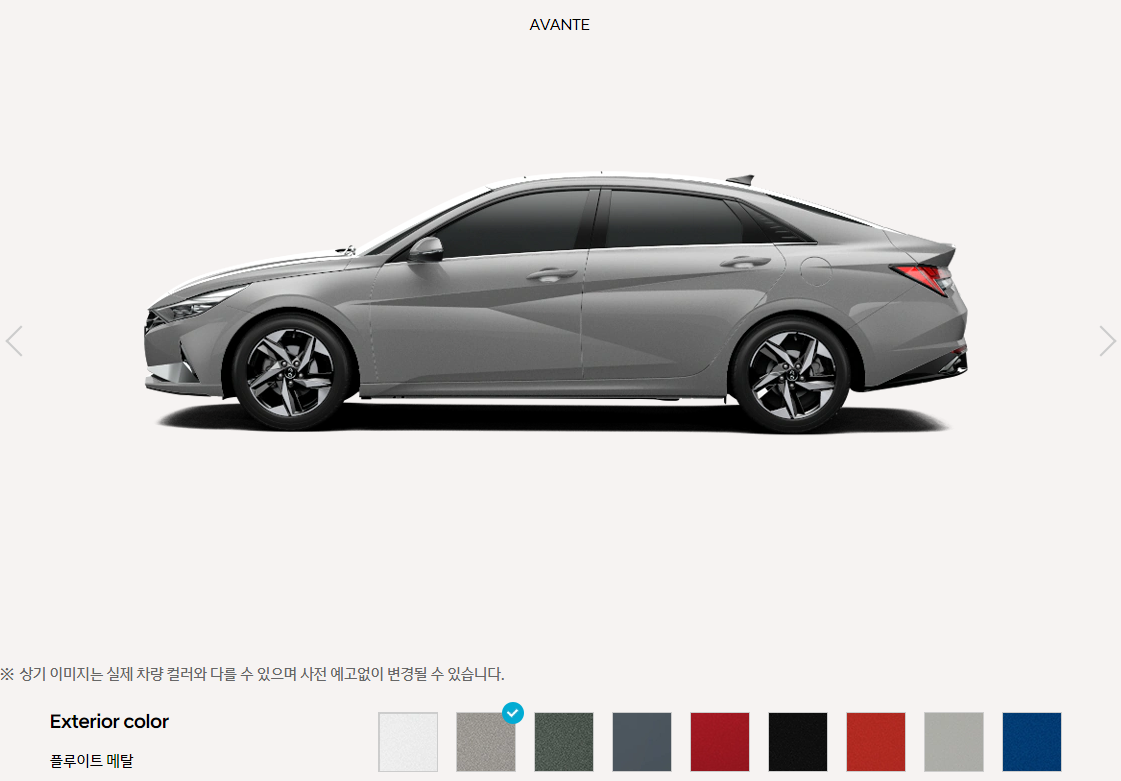Select the white exterior color swatch

click(408, 742)
